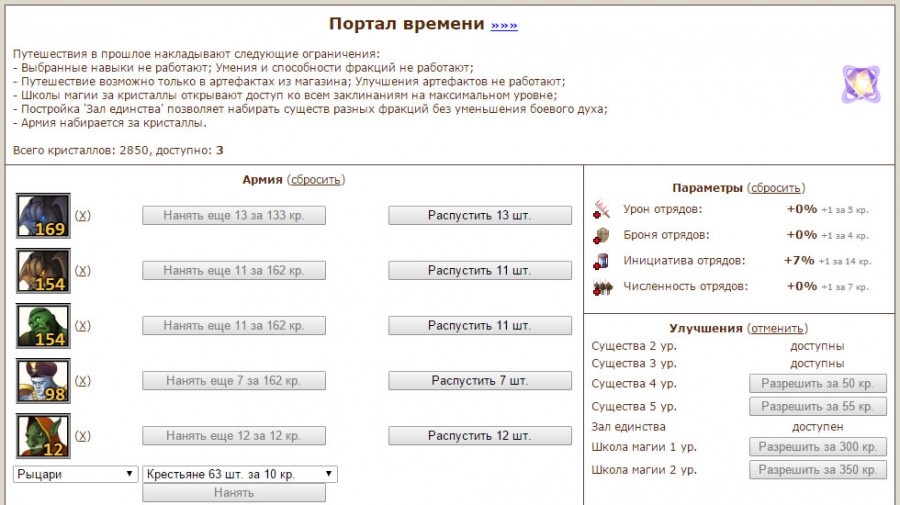Remove the 169-unit stack with (X)

[83, 215]
